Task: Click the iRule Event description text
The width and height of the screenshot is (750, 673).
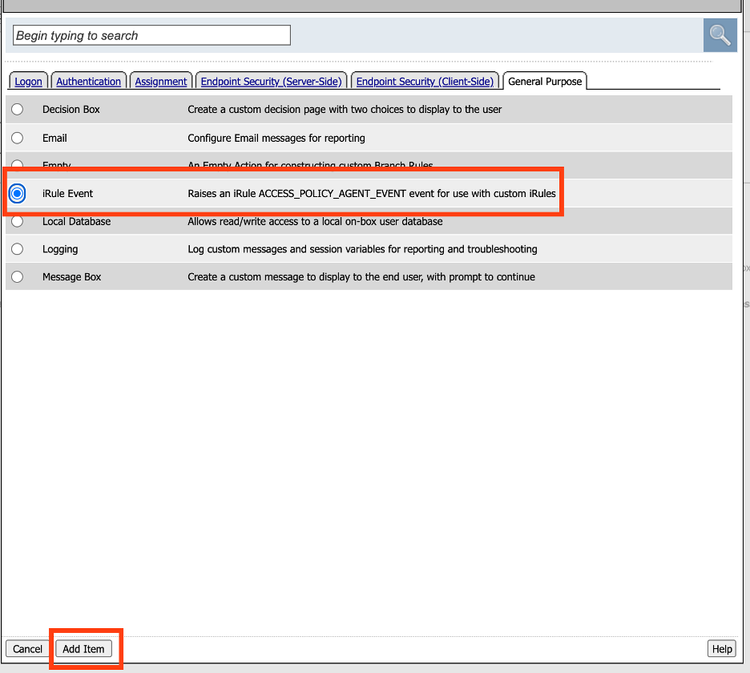Action: pos(371,193)
